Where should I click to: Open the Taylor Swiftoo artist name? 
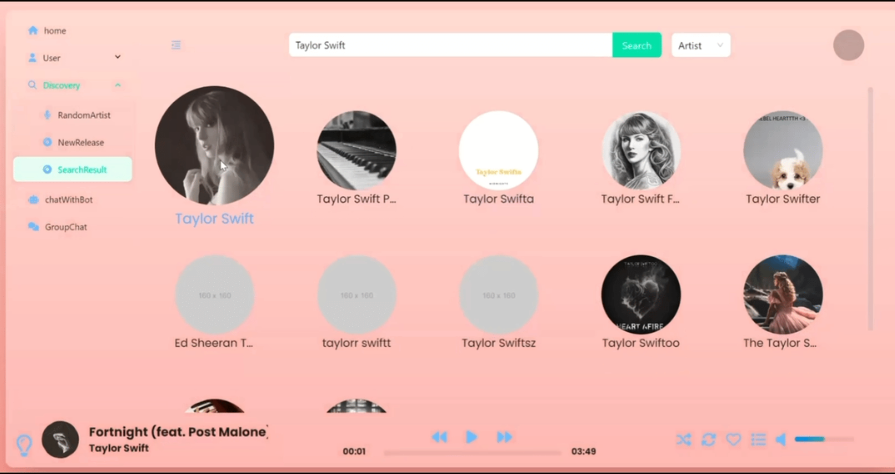point(641,343)
